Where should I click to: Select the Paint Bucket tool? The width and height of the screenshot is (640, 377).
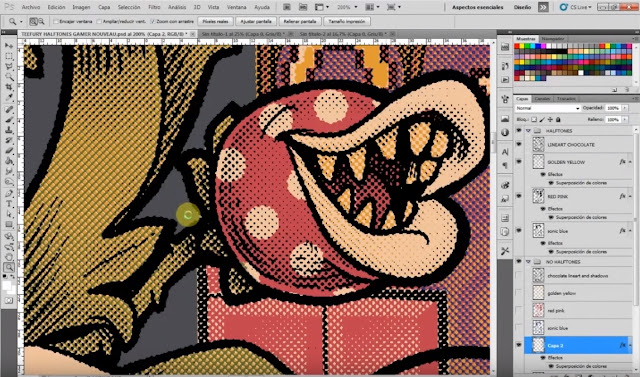coord(9,162)
